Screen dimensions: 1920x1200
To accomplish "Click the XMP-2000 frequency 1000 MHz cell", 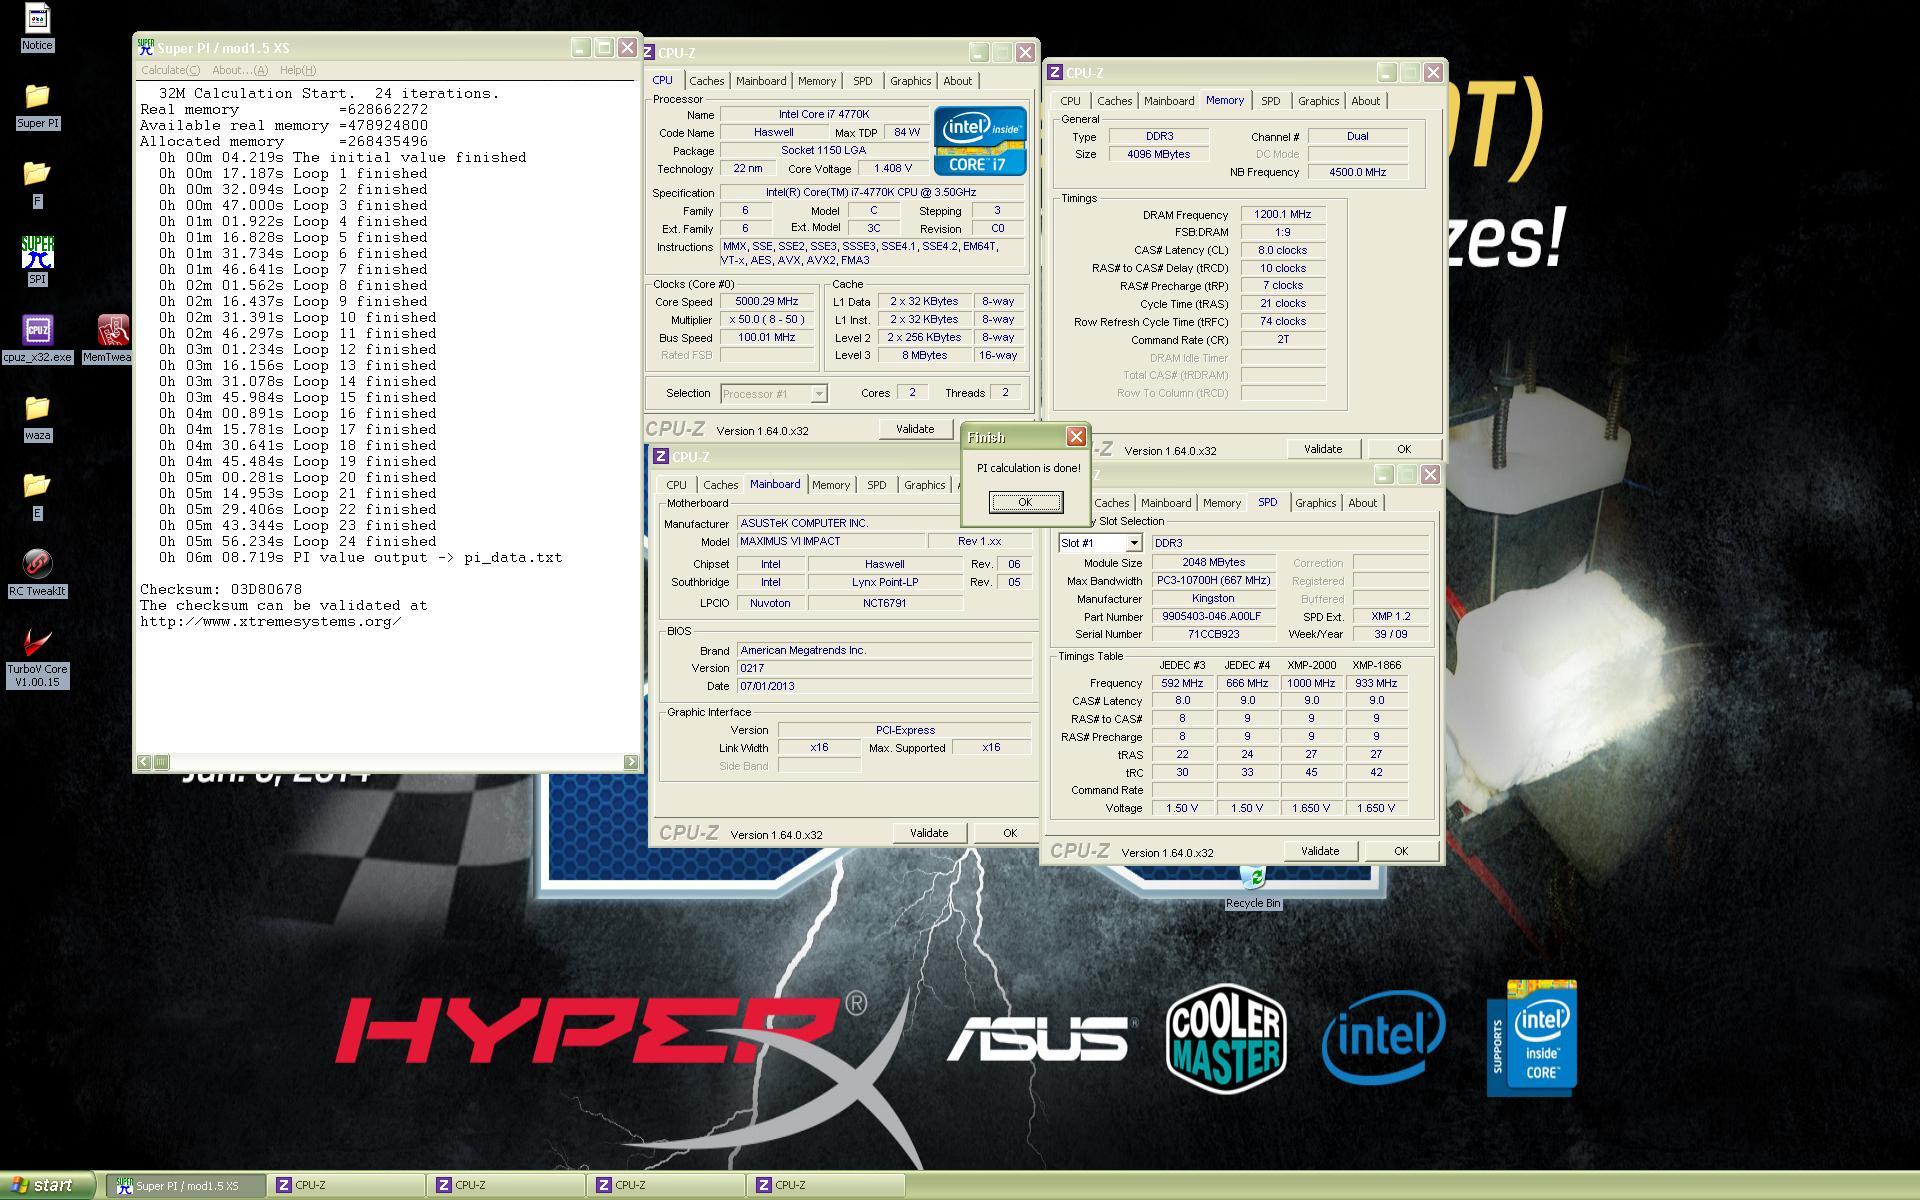I will [1311, 683].
